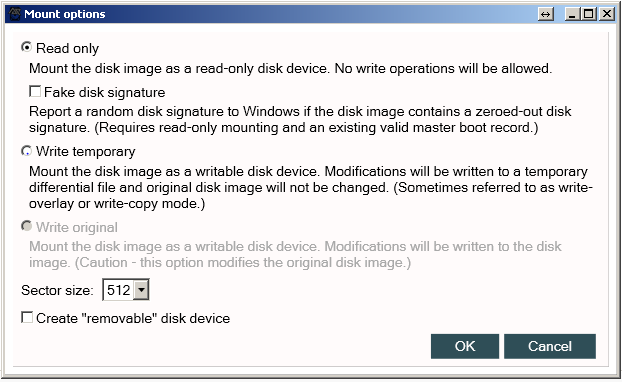Screen dimensions: 622x382
Task: Select the greyed-out Write original radio button
Action: click(x=26, y=227)
